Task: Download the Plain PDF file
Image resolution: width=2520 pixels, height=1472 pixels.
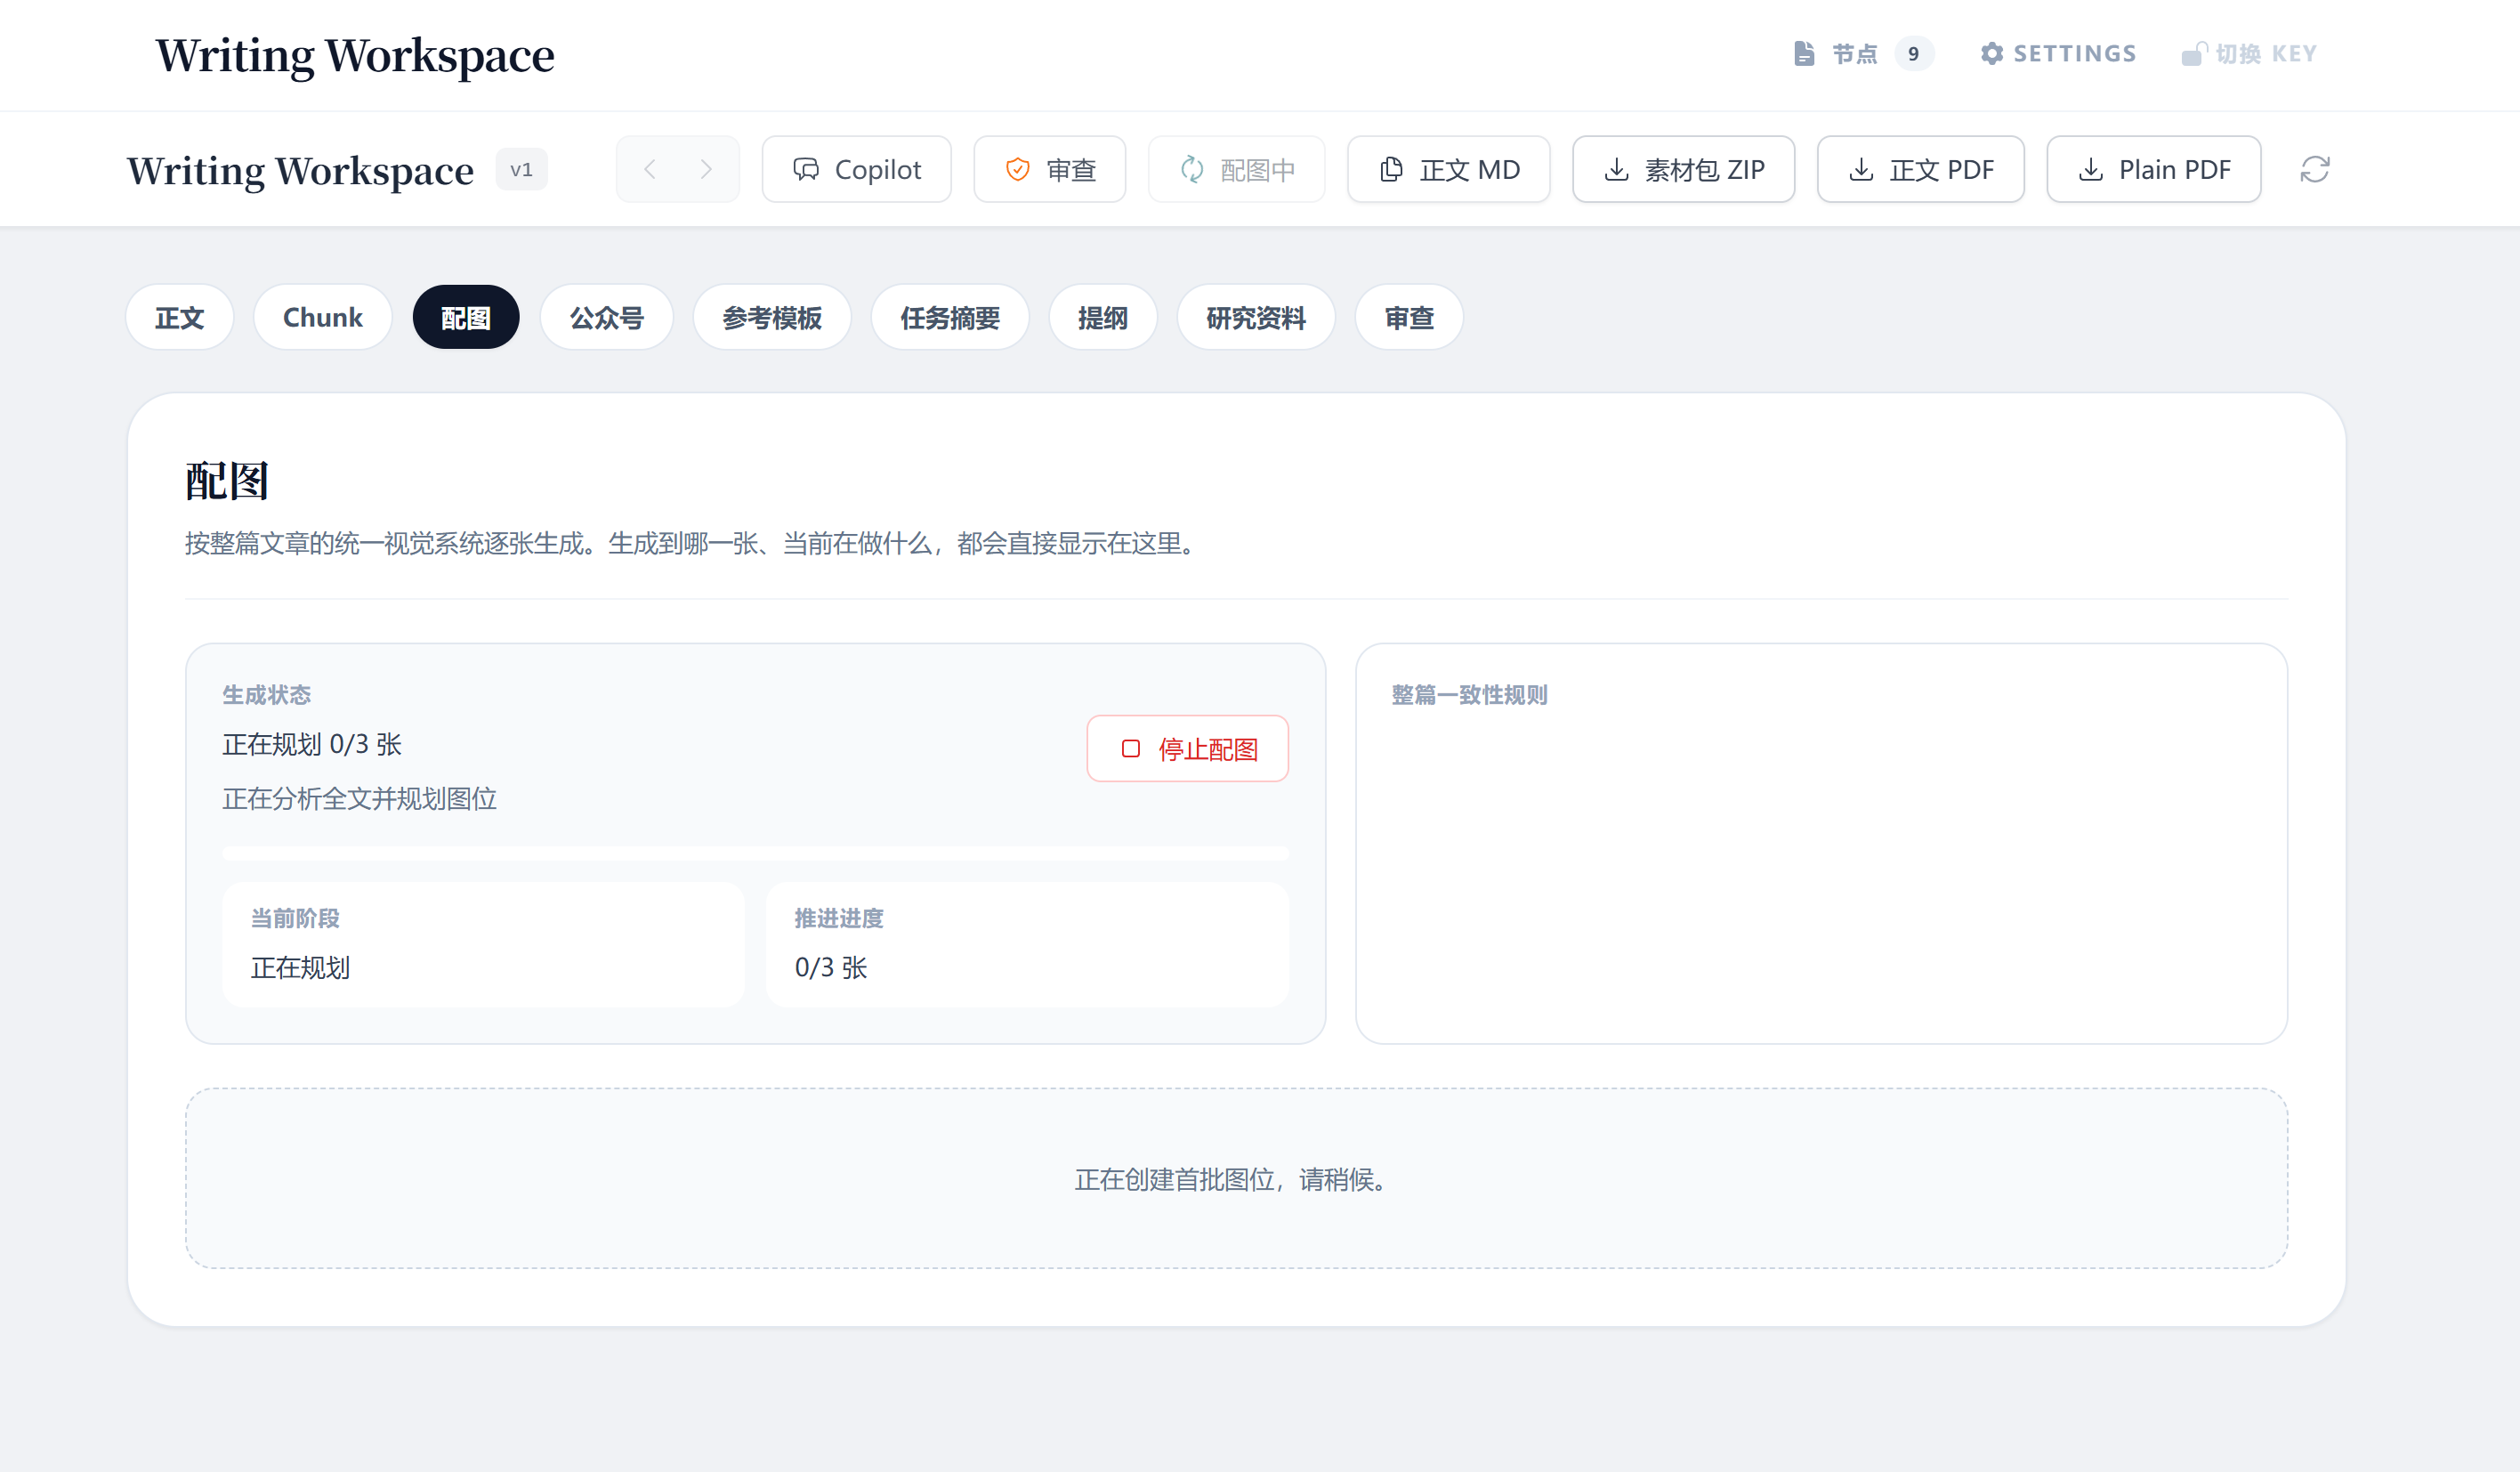Action: click(x=2153, y=170)
